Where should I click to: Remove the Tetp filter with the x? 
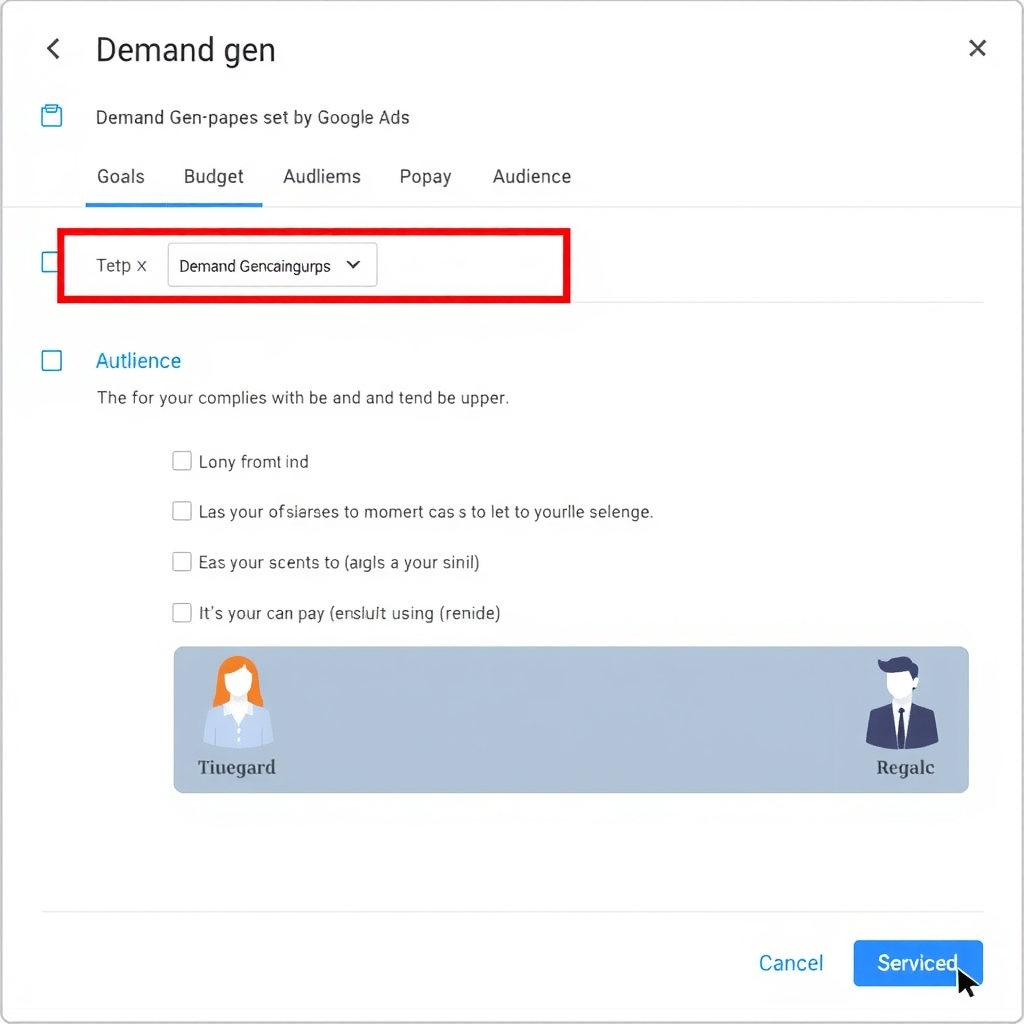[142, 266]
